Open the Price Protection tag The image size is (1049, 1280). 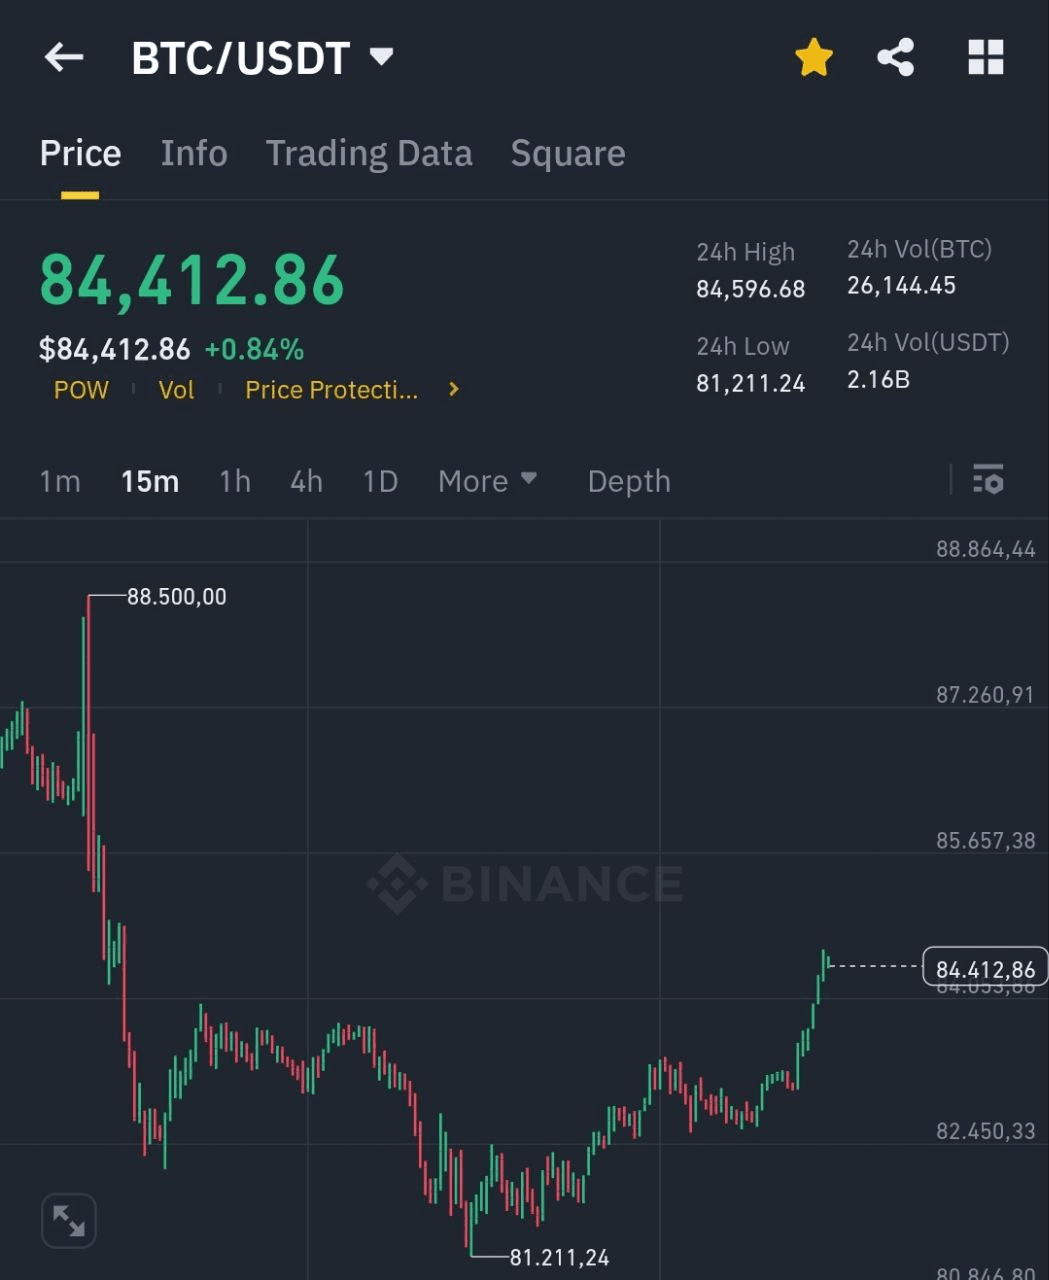tap(331, 390)
